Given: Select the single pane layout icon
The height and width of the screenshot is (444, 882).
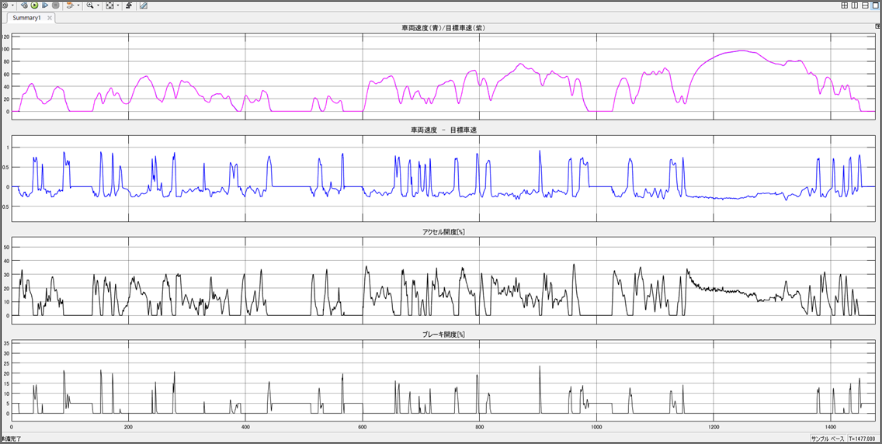Looking at the screenshot, I should [x=875, y=5].
